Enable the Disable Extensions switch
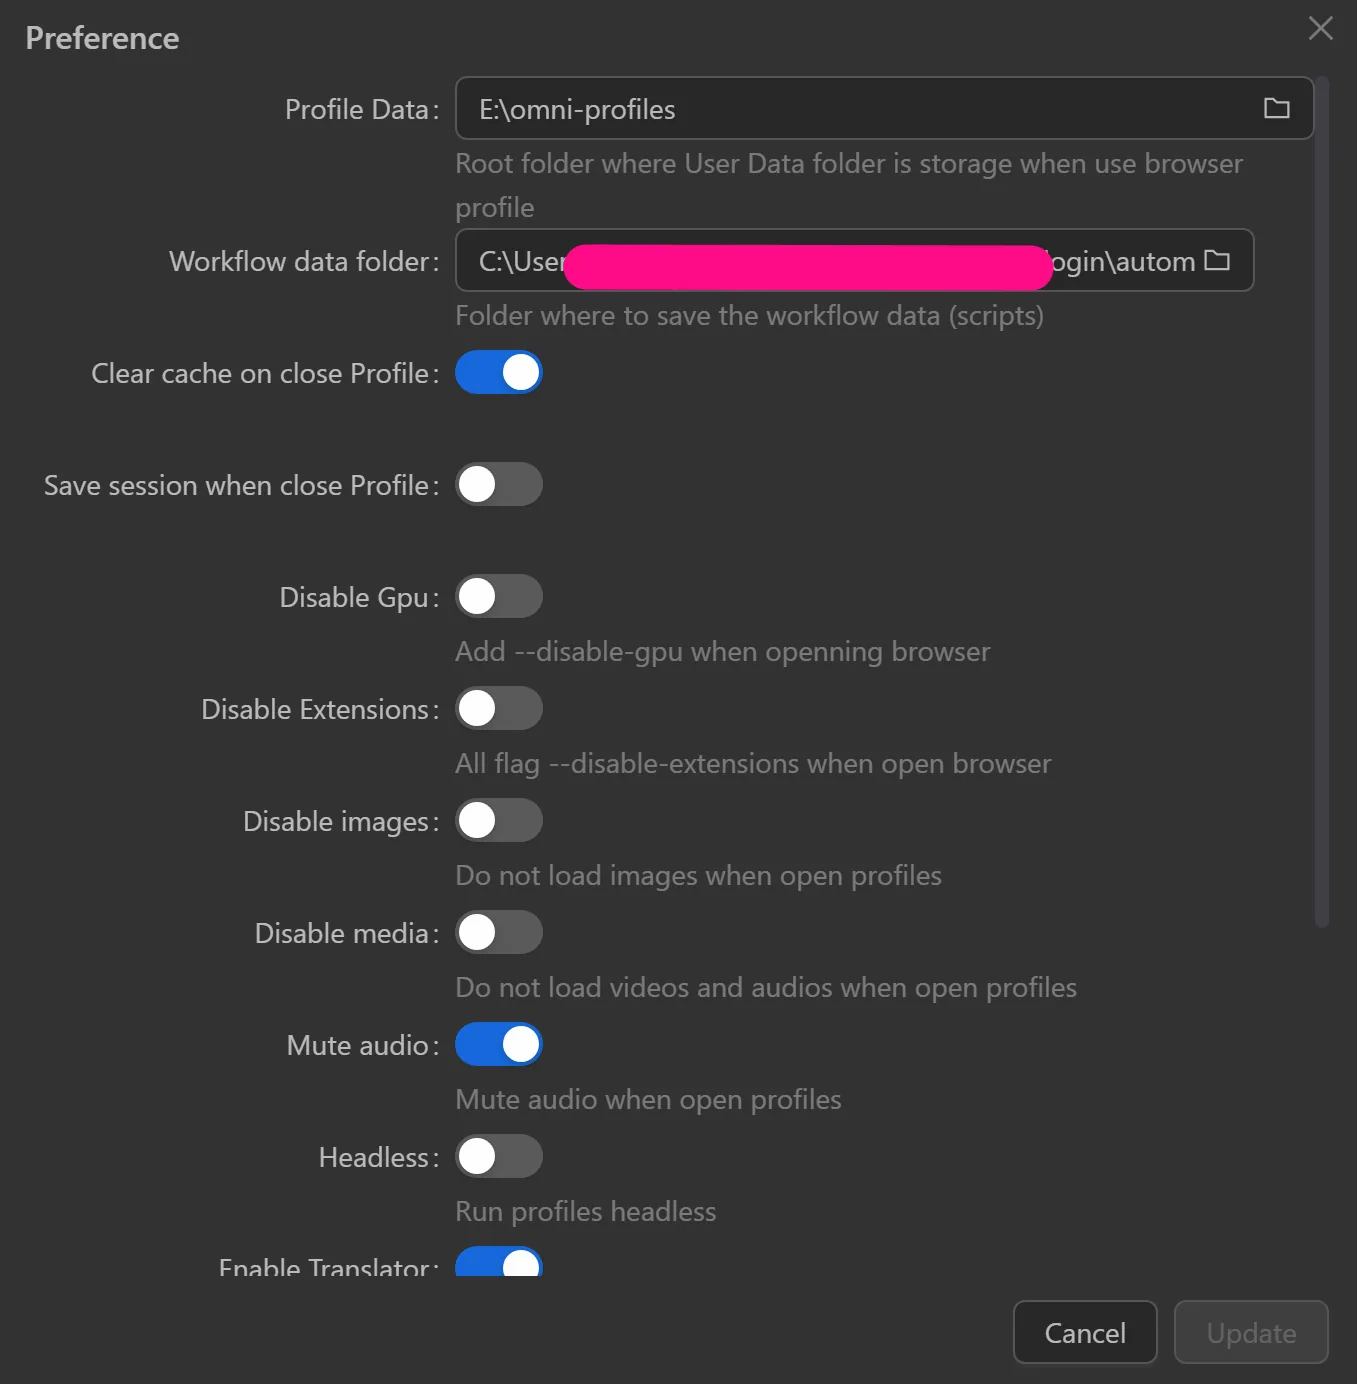 coord(499,707)
